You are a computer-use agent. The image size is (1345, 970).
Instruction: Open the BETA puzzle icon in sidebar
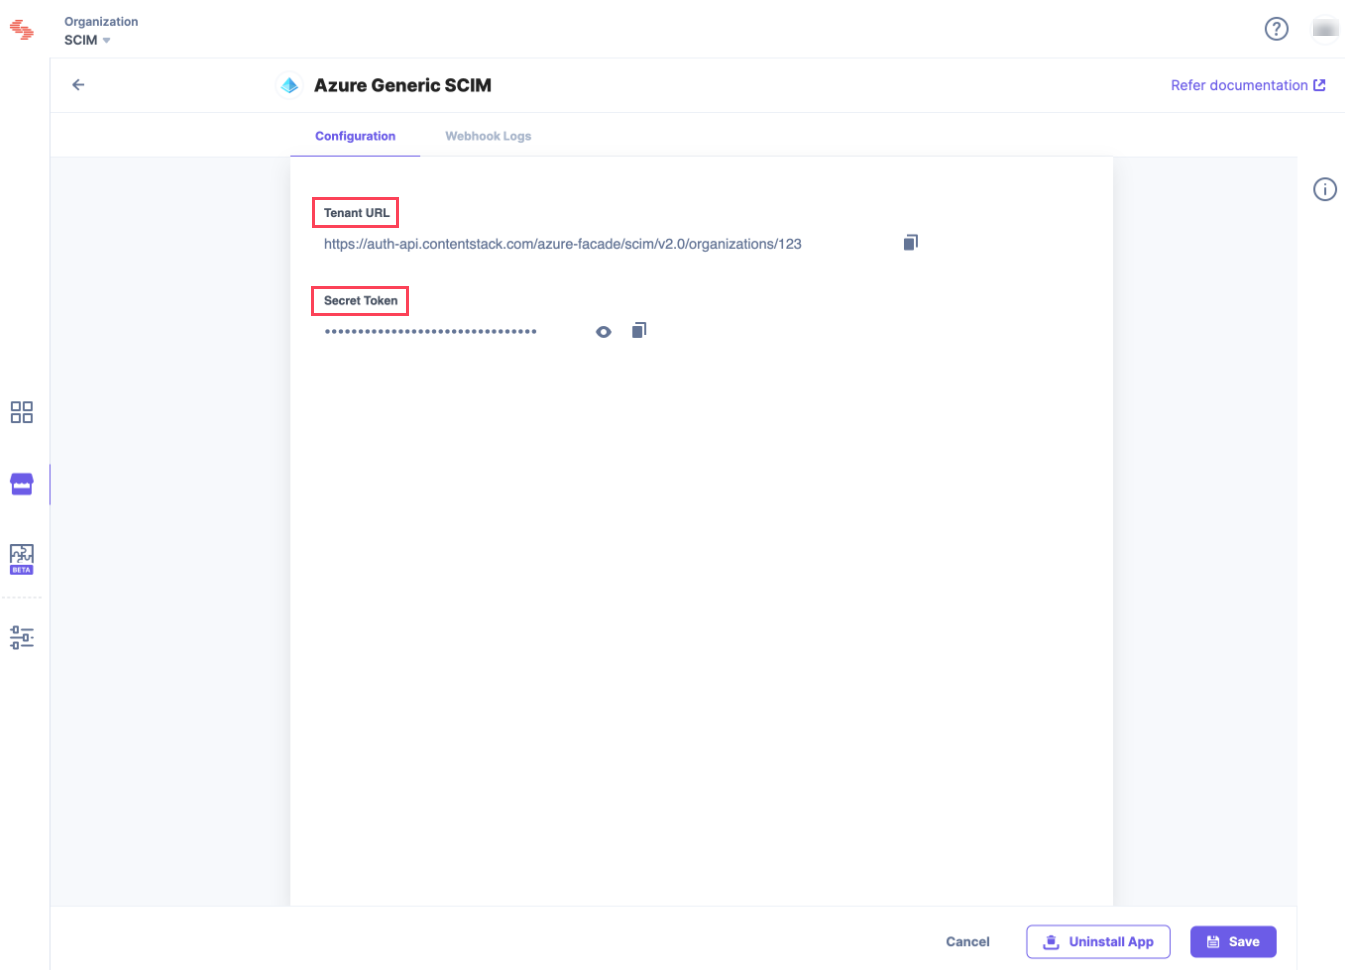[22, 559]
